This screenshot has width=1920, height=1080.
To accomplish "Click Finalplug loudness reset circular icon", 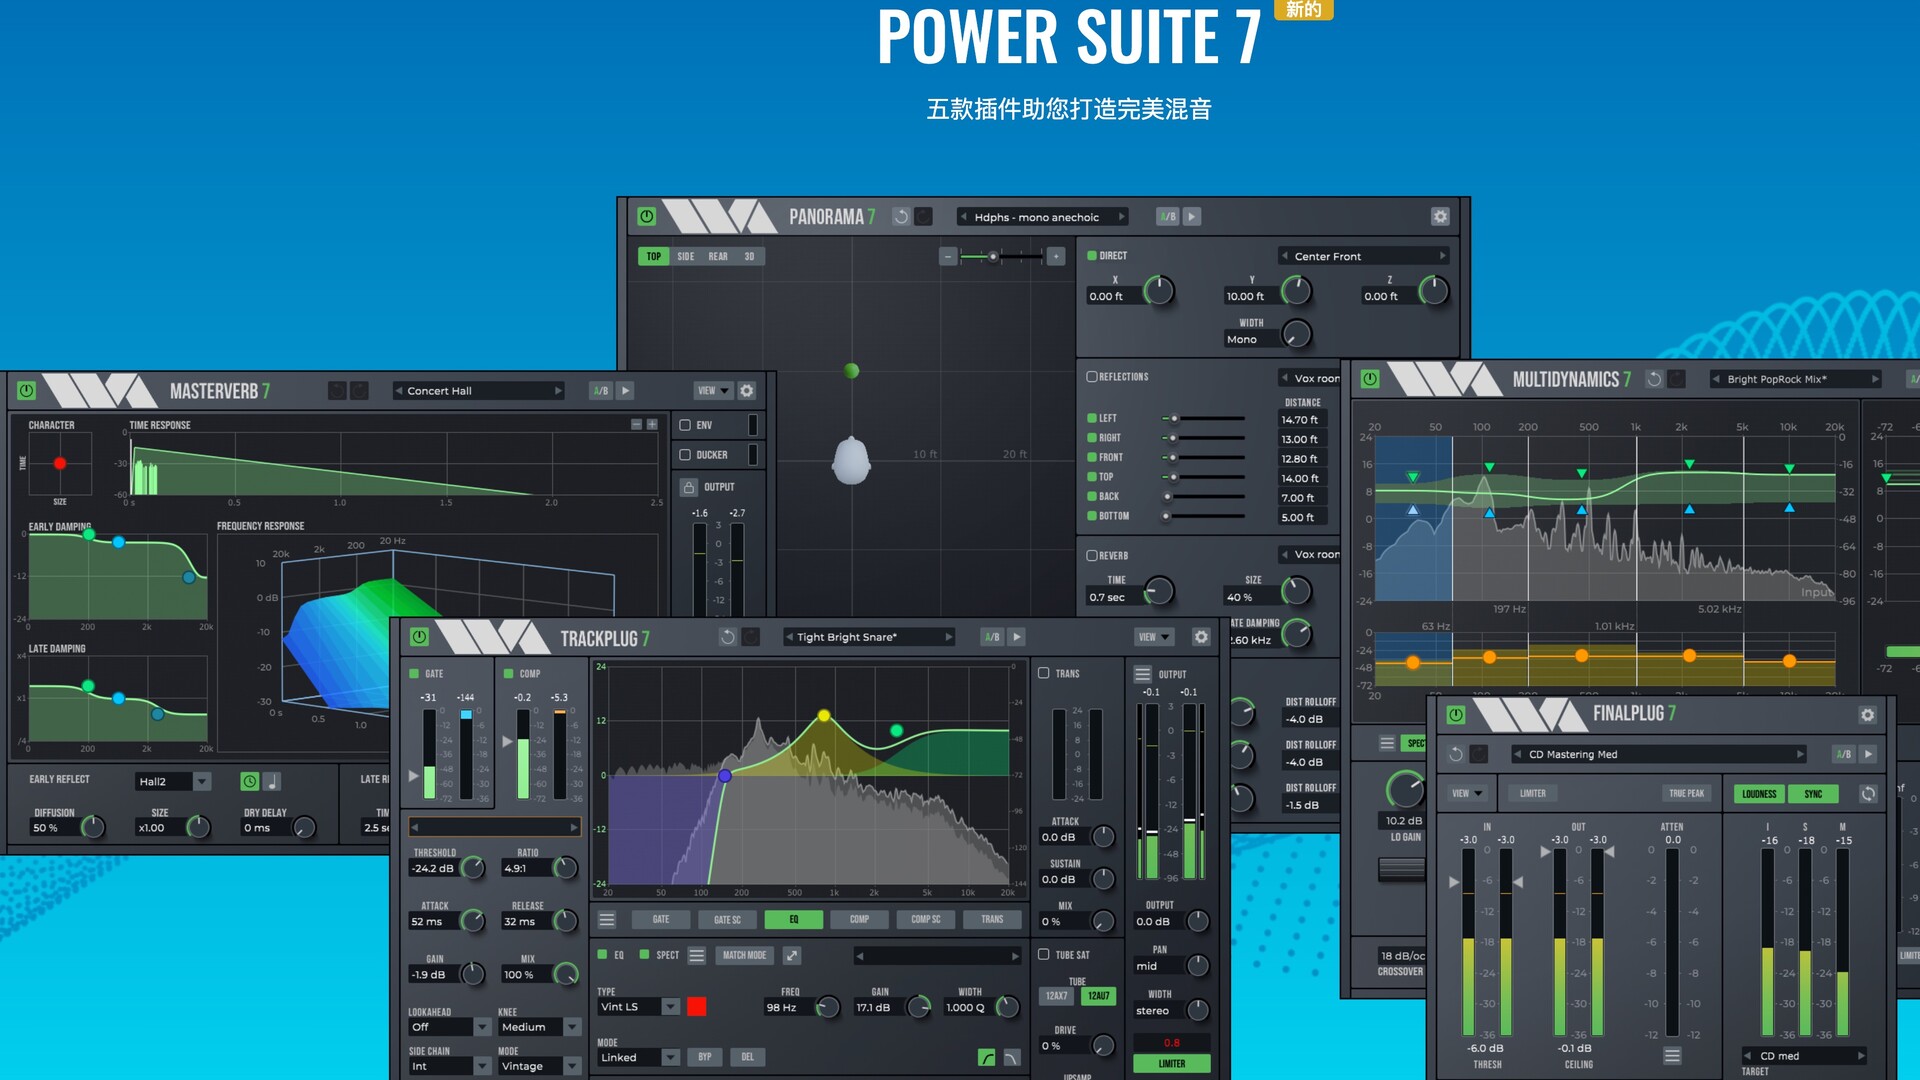I will click(x=1868, y=793).
